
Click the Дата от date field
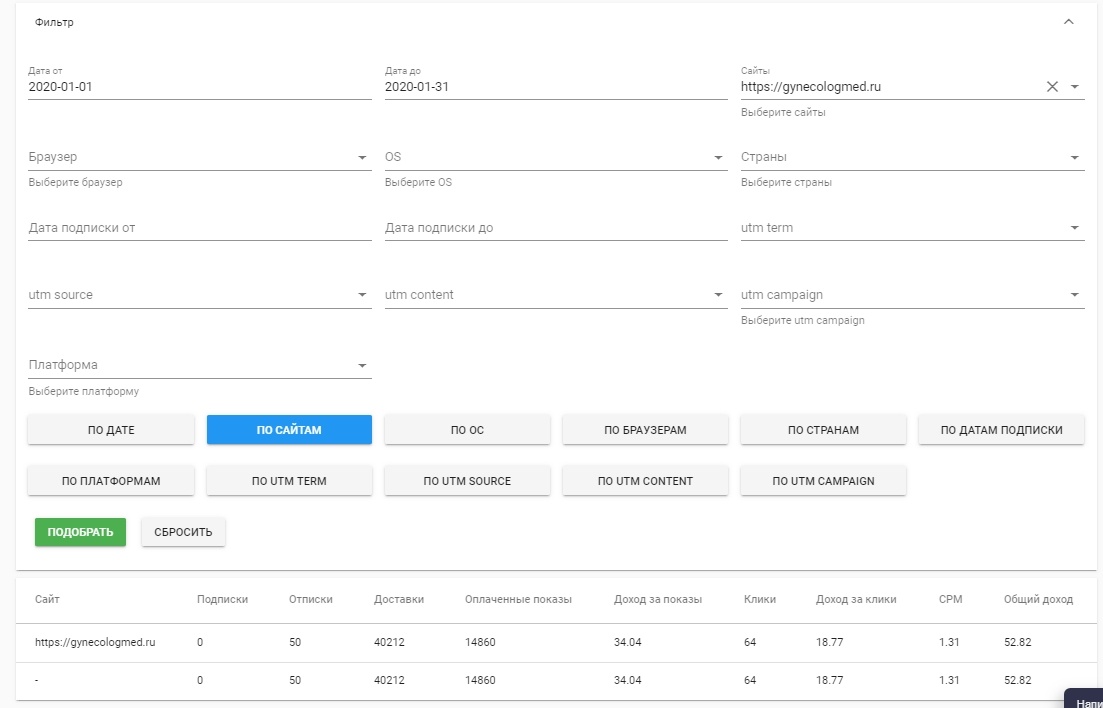(200, 87)
